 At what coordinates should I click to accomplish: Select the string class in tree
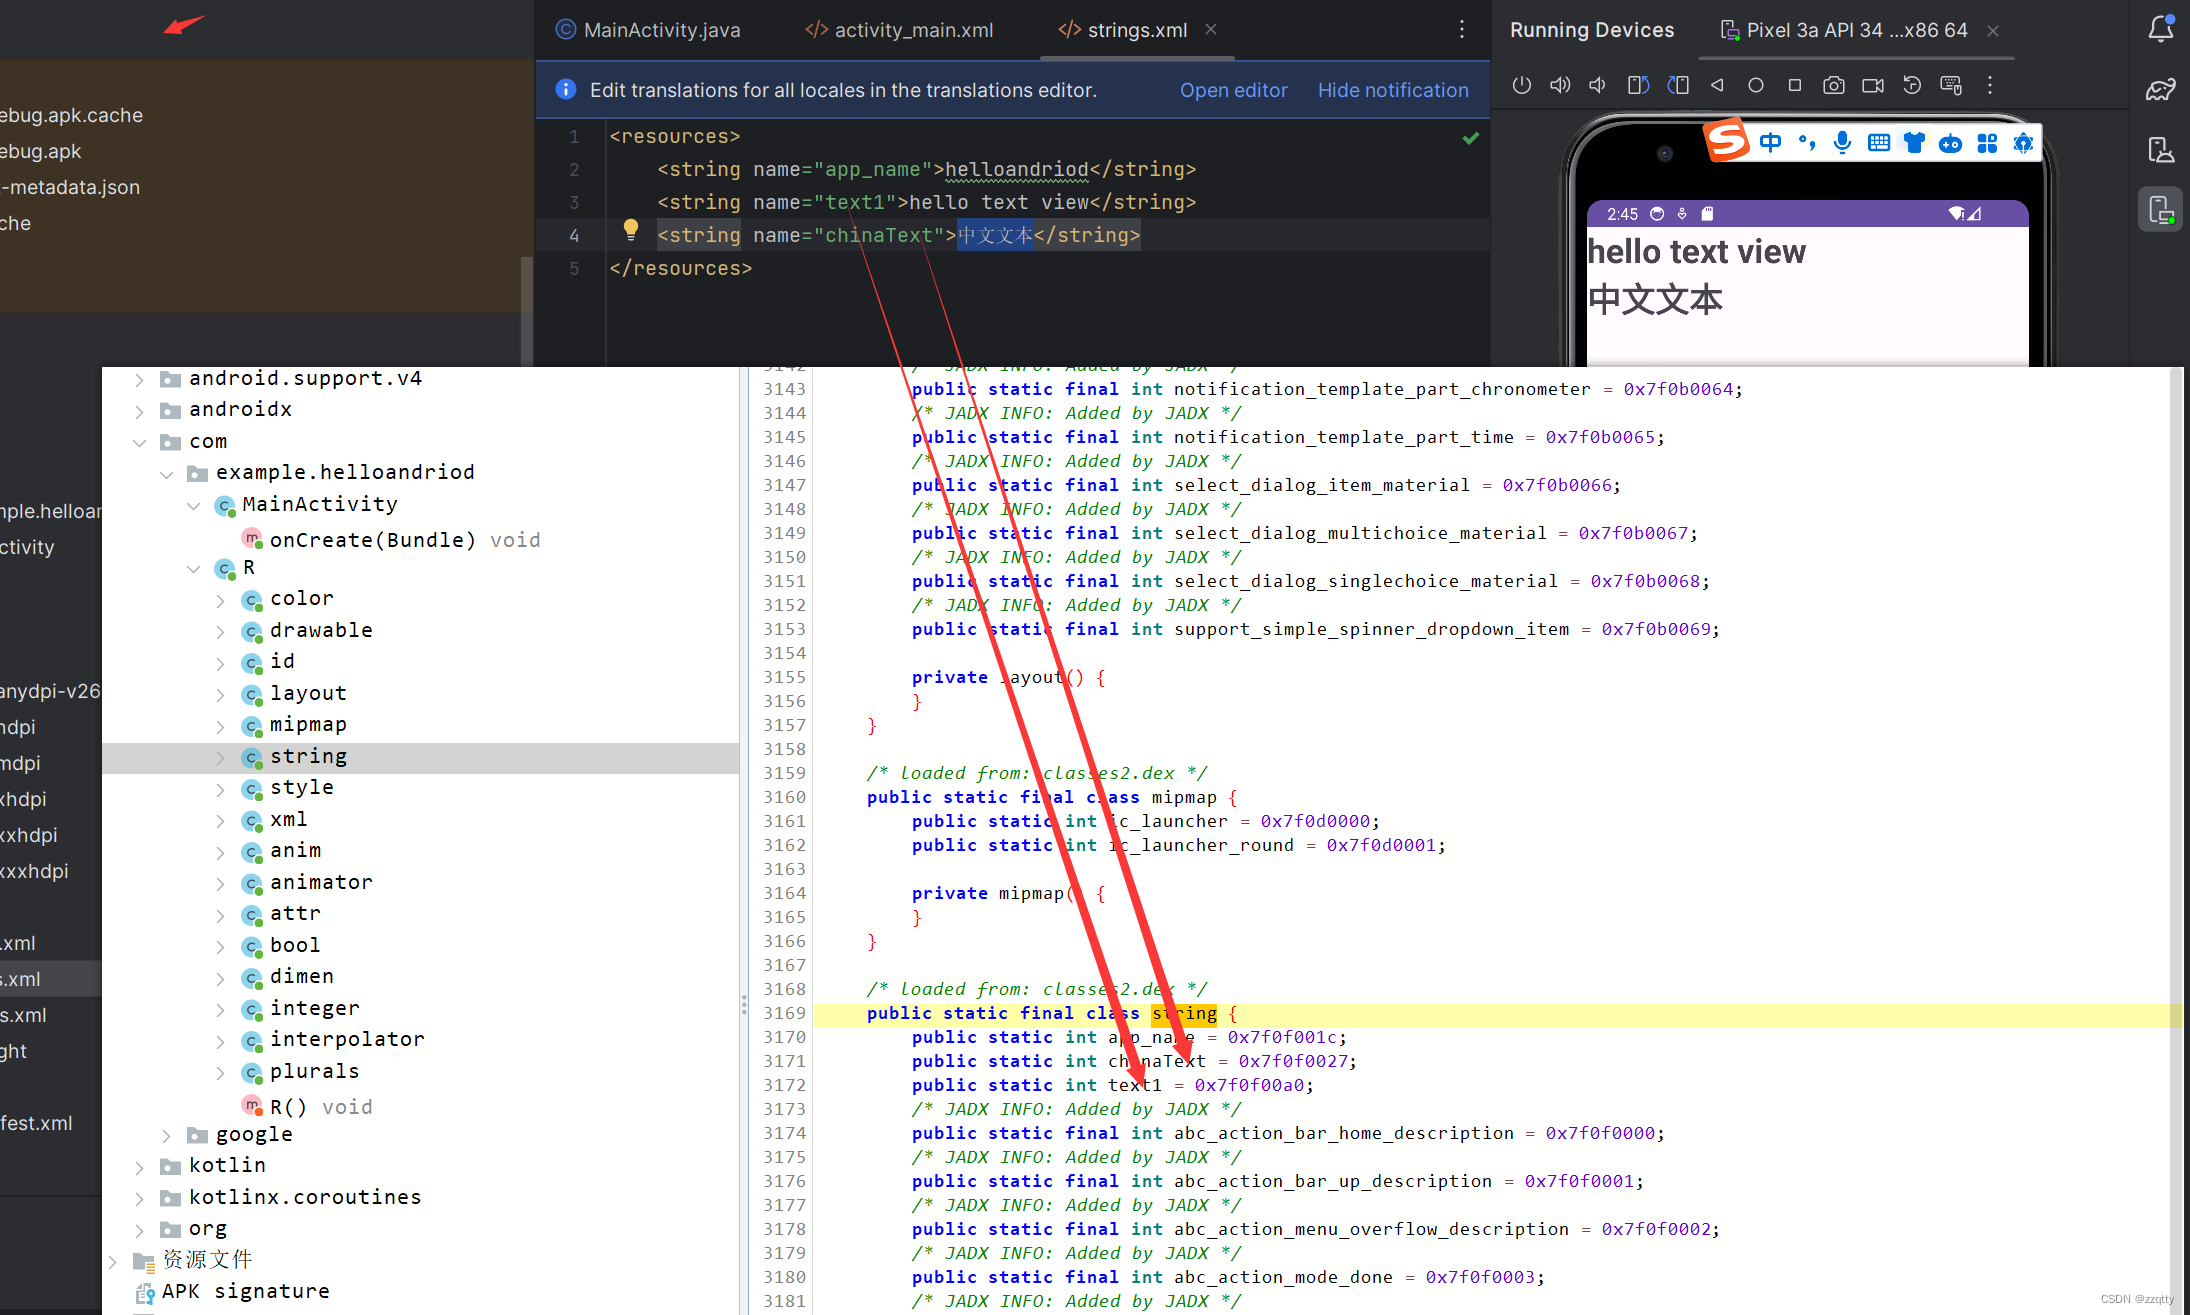308,757
